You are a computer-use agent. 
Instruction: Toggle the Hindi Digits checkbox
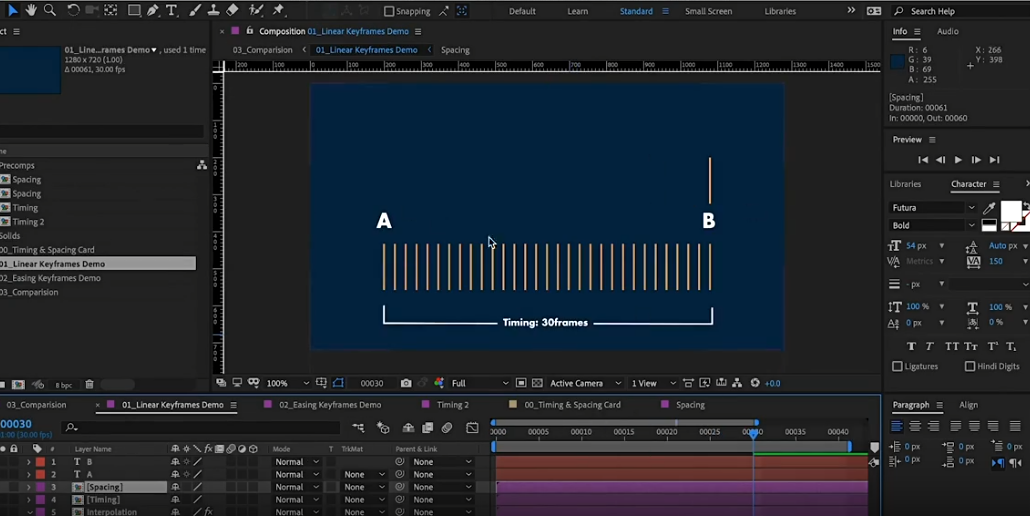(970, 367)
